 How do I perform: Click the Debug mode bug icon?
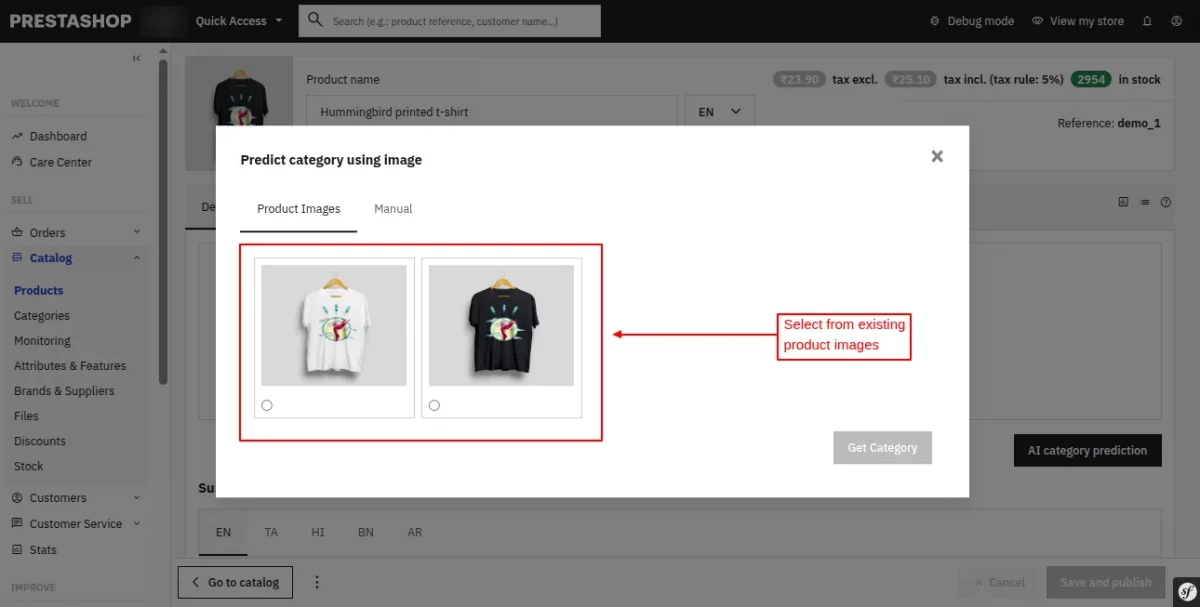(934, 20)
